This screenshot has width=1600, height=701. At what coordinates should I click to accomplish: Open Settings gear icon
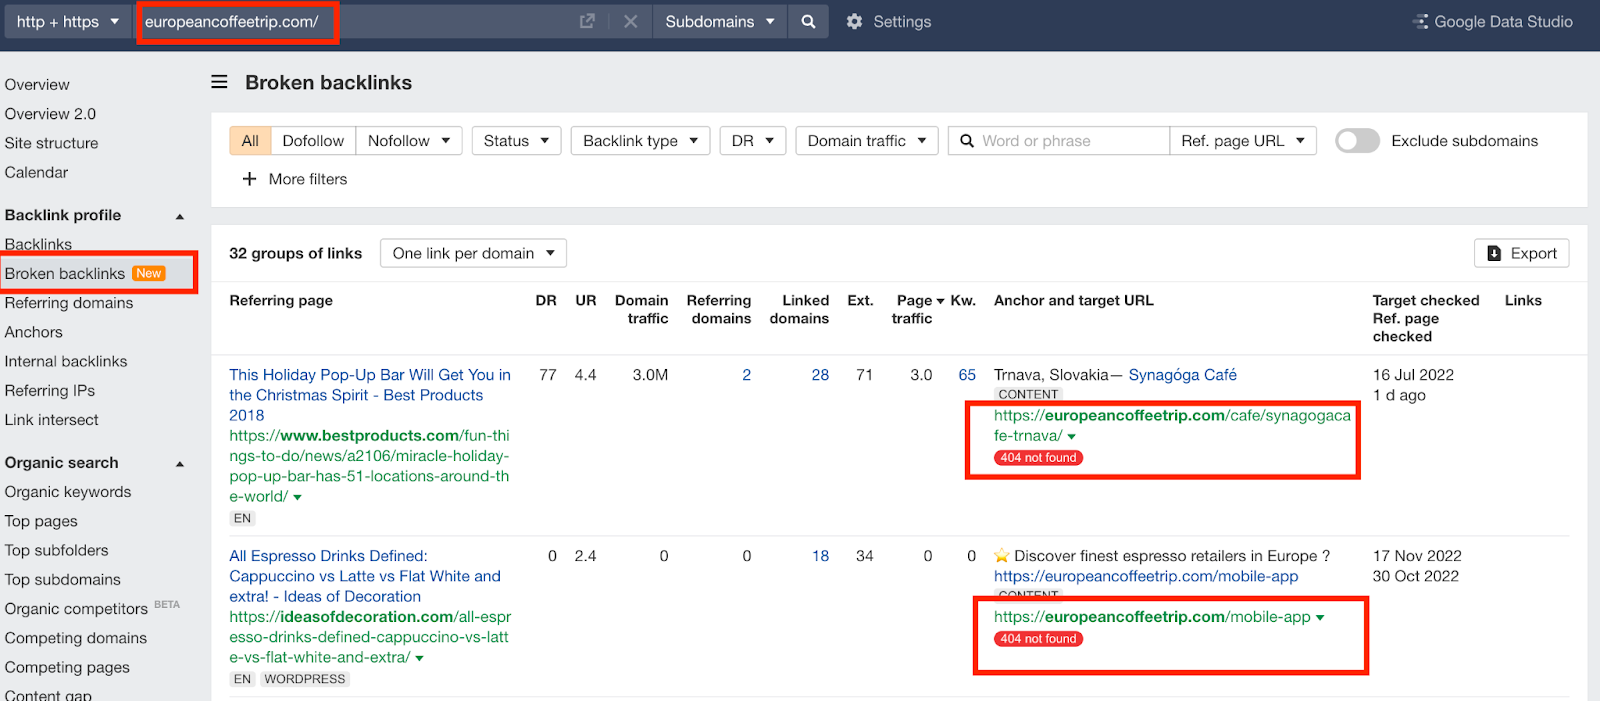click(854, 21)
